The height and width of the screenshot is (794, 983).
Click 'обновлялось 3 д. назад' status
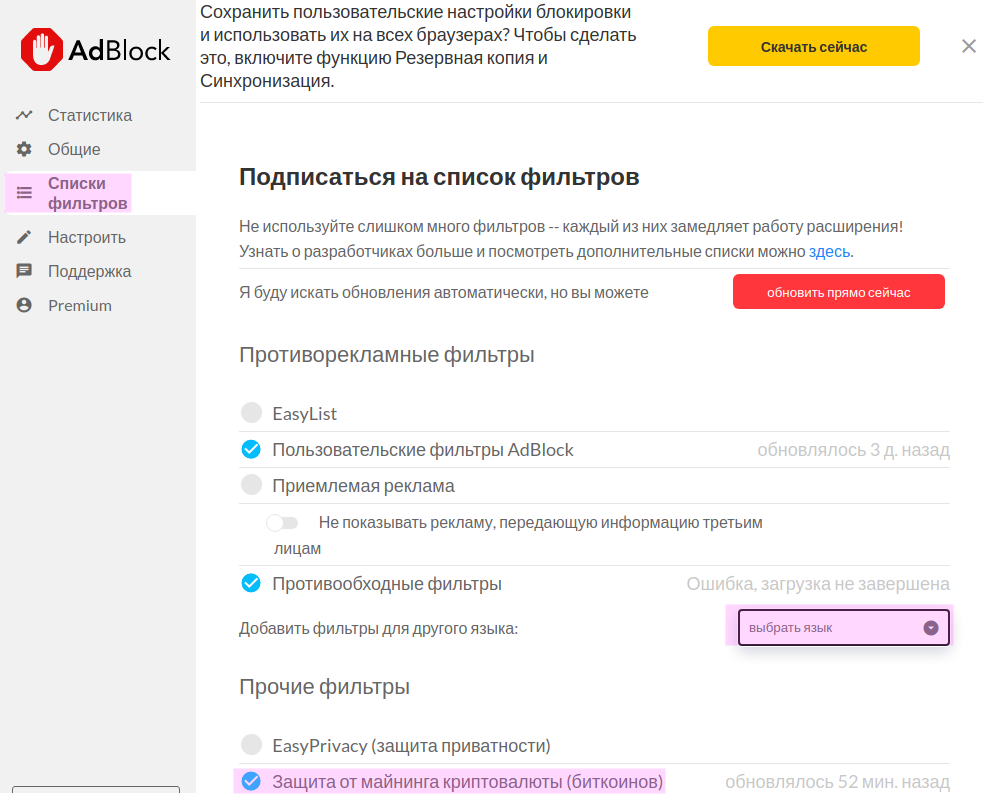[853, 450]
